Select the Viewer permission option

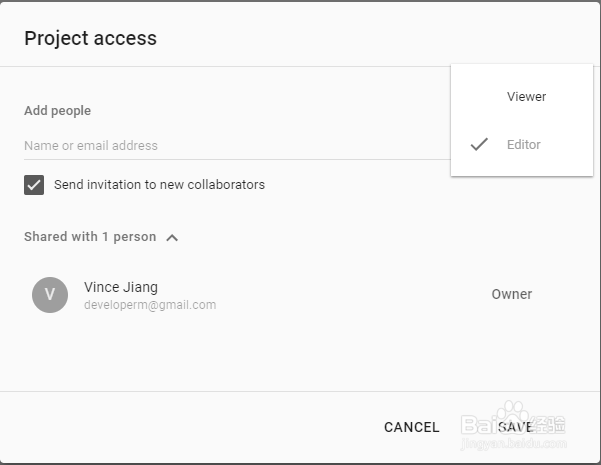[526, 97]
